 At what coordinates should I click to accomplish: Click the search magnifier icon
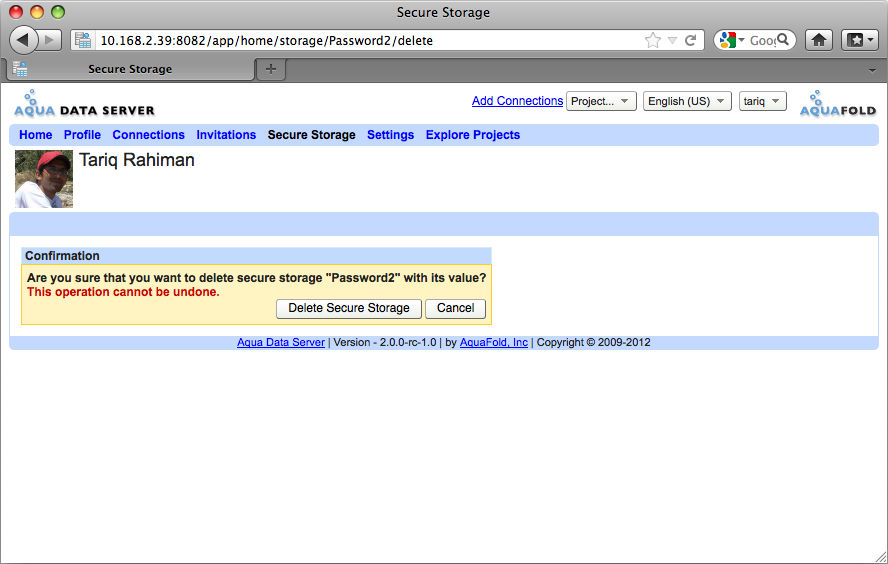pyautogui.click(x=783, y=40)
